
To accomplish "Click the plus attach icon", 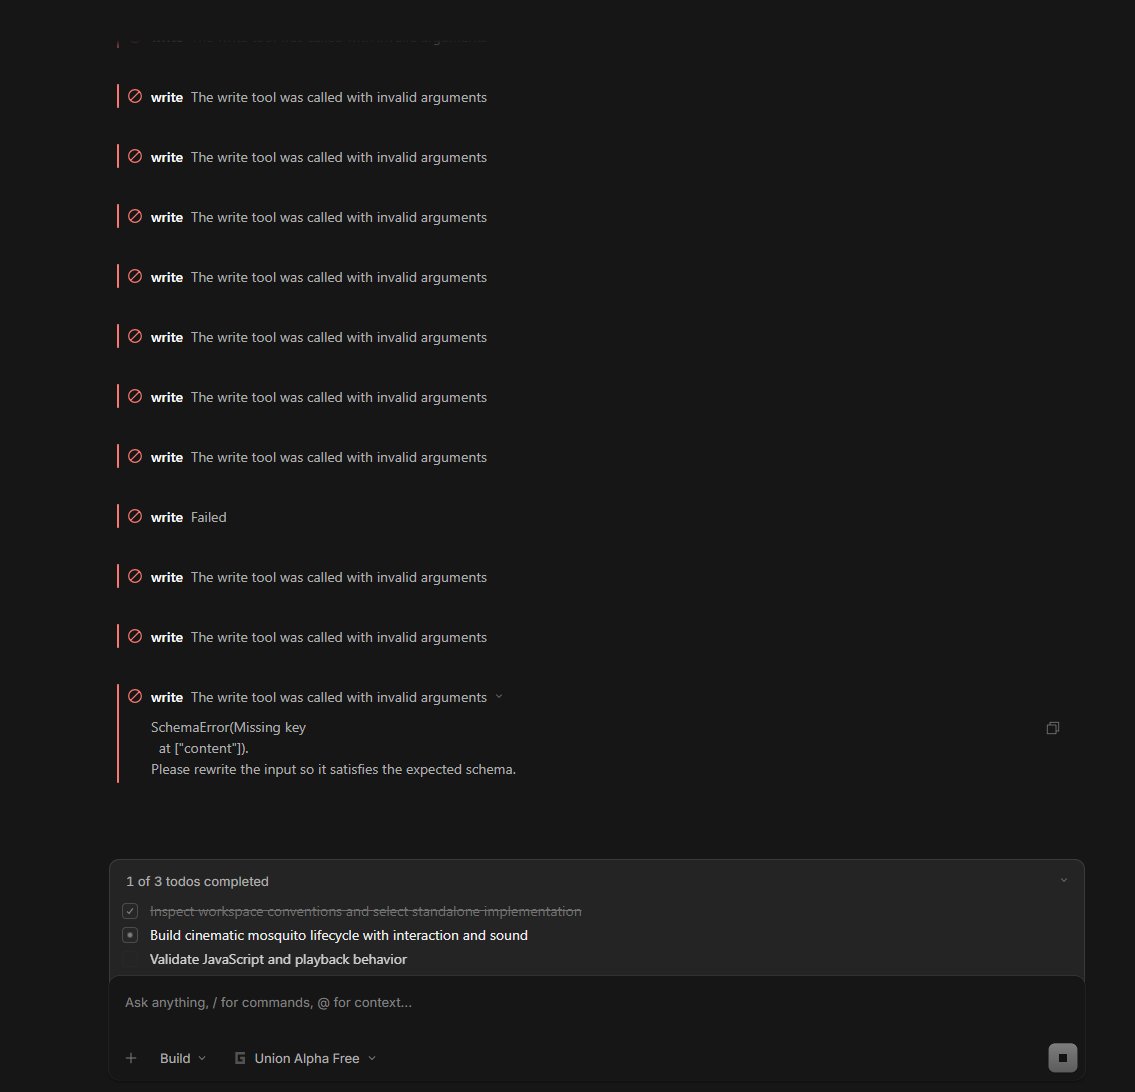I will click(x=131, y=1058).
